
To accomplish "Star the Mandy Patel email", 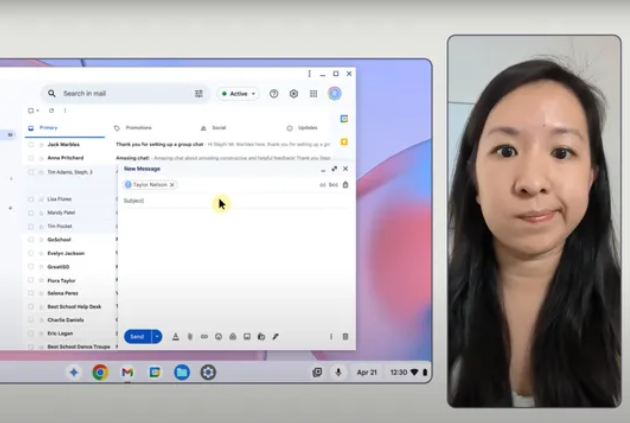I will [x=41, y=213].
